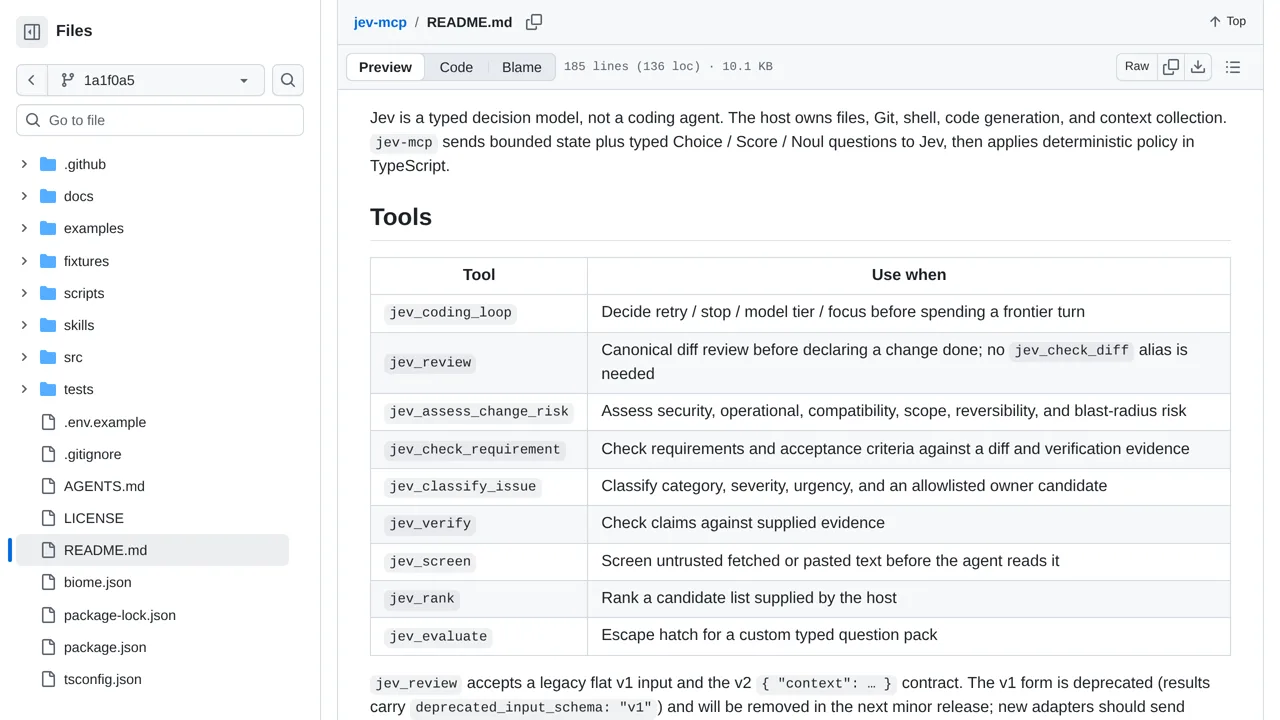Screen dimensions: 1280x720
Task: Download the raw file icon
Action: pyautogui.click(x=1198, y=67)
